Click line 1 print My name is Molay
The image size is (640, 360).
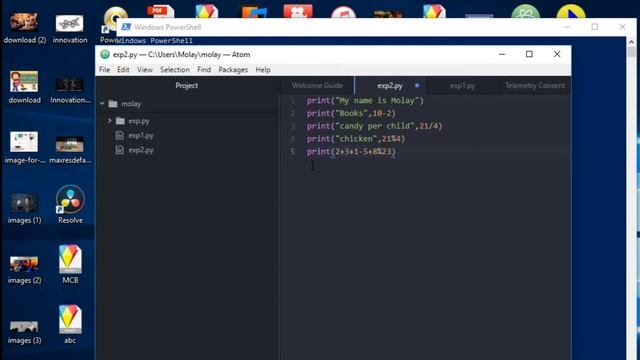[x=365, y=100]
